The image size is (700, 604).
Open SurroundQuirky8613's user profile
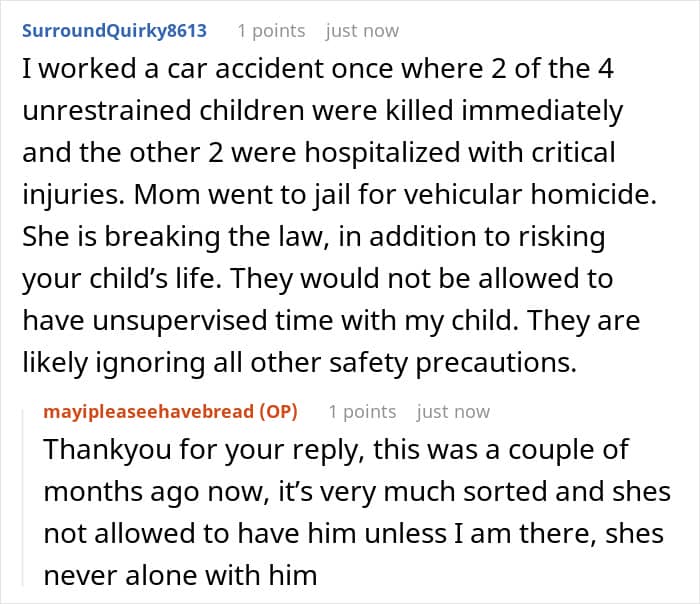114,30
